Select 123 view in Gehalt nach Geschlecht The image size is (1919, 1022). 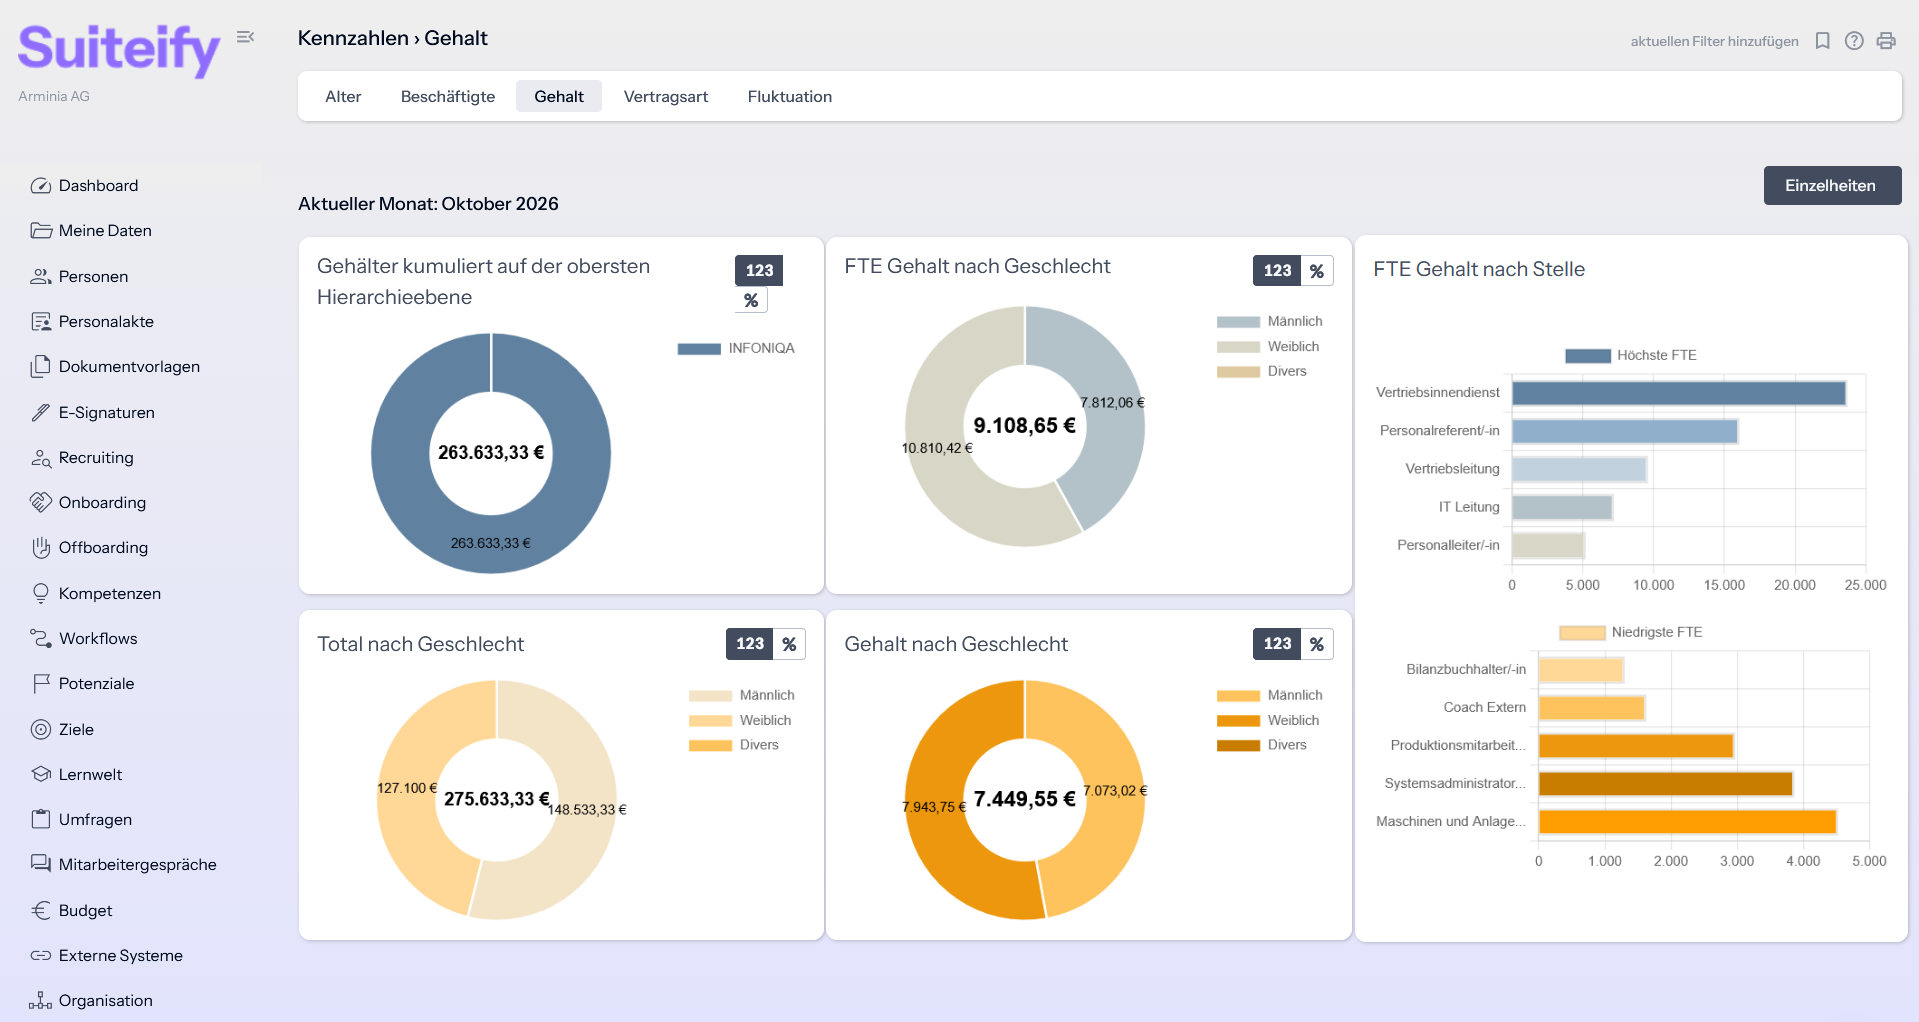click(1277, 644)
